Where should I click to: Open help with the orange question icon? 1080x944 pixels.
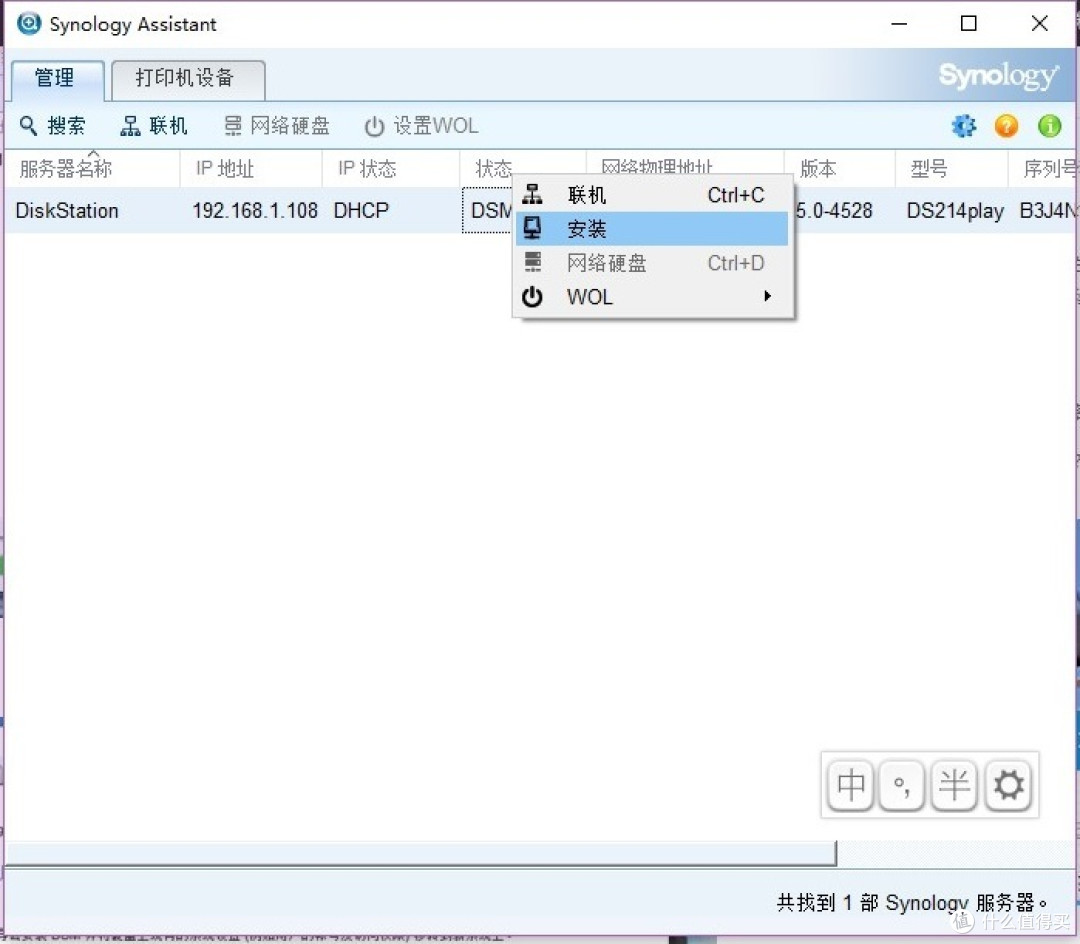point(1006,126)
